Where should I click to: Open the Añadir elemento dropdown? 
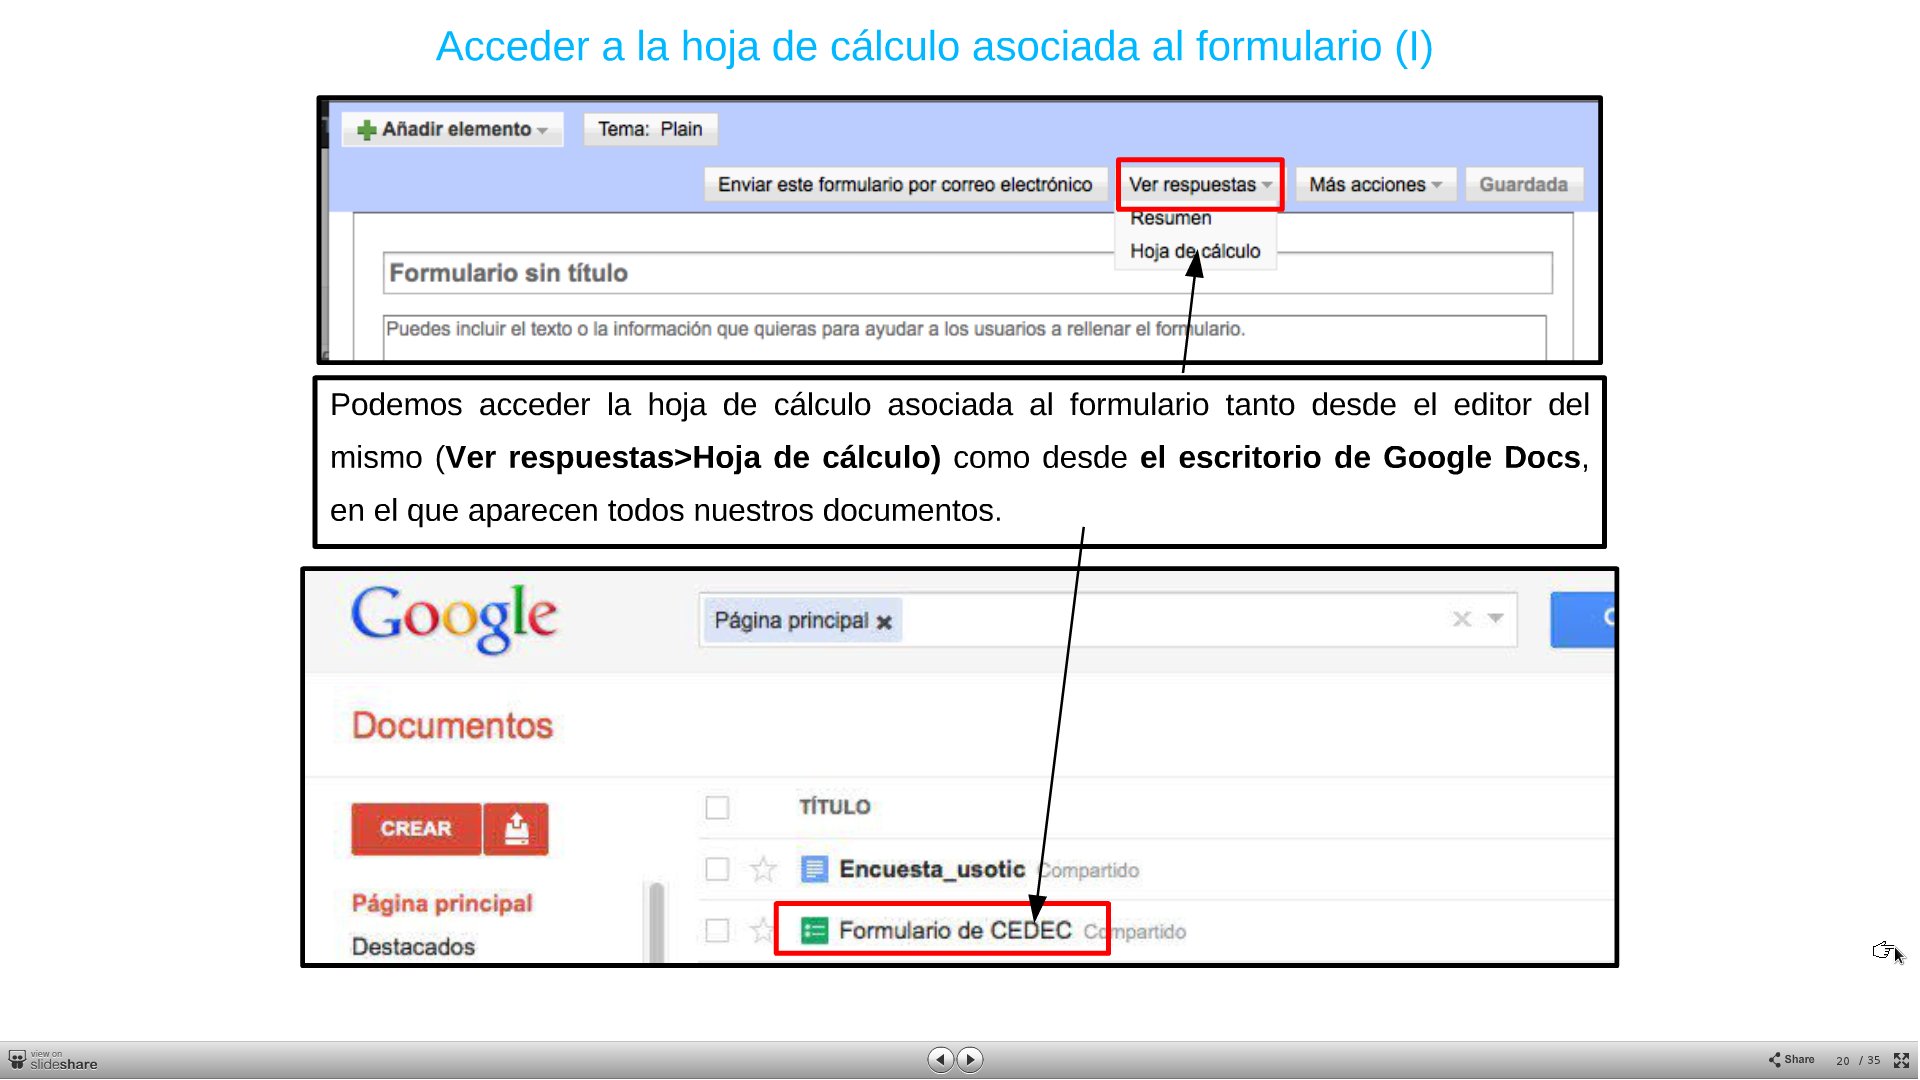click(x=453, y=130)
